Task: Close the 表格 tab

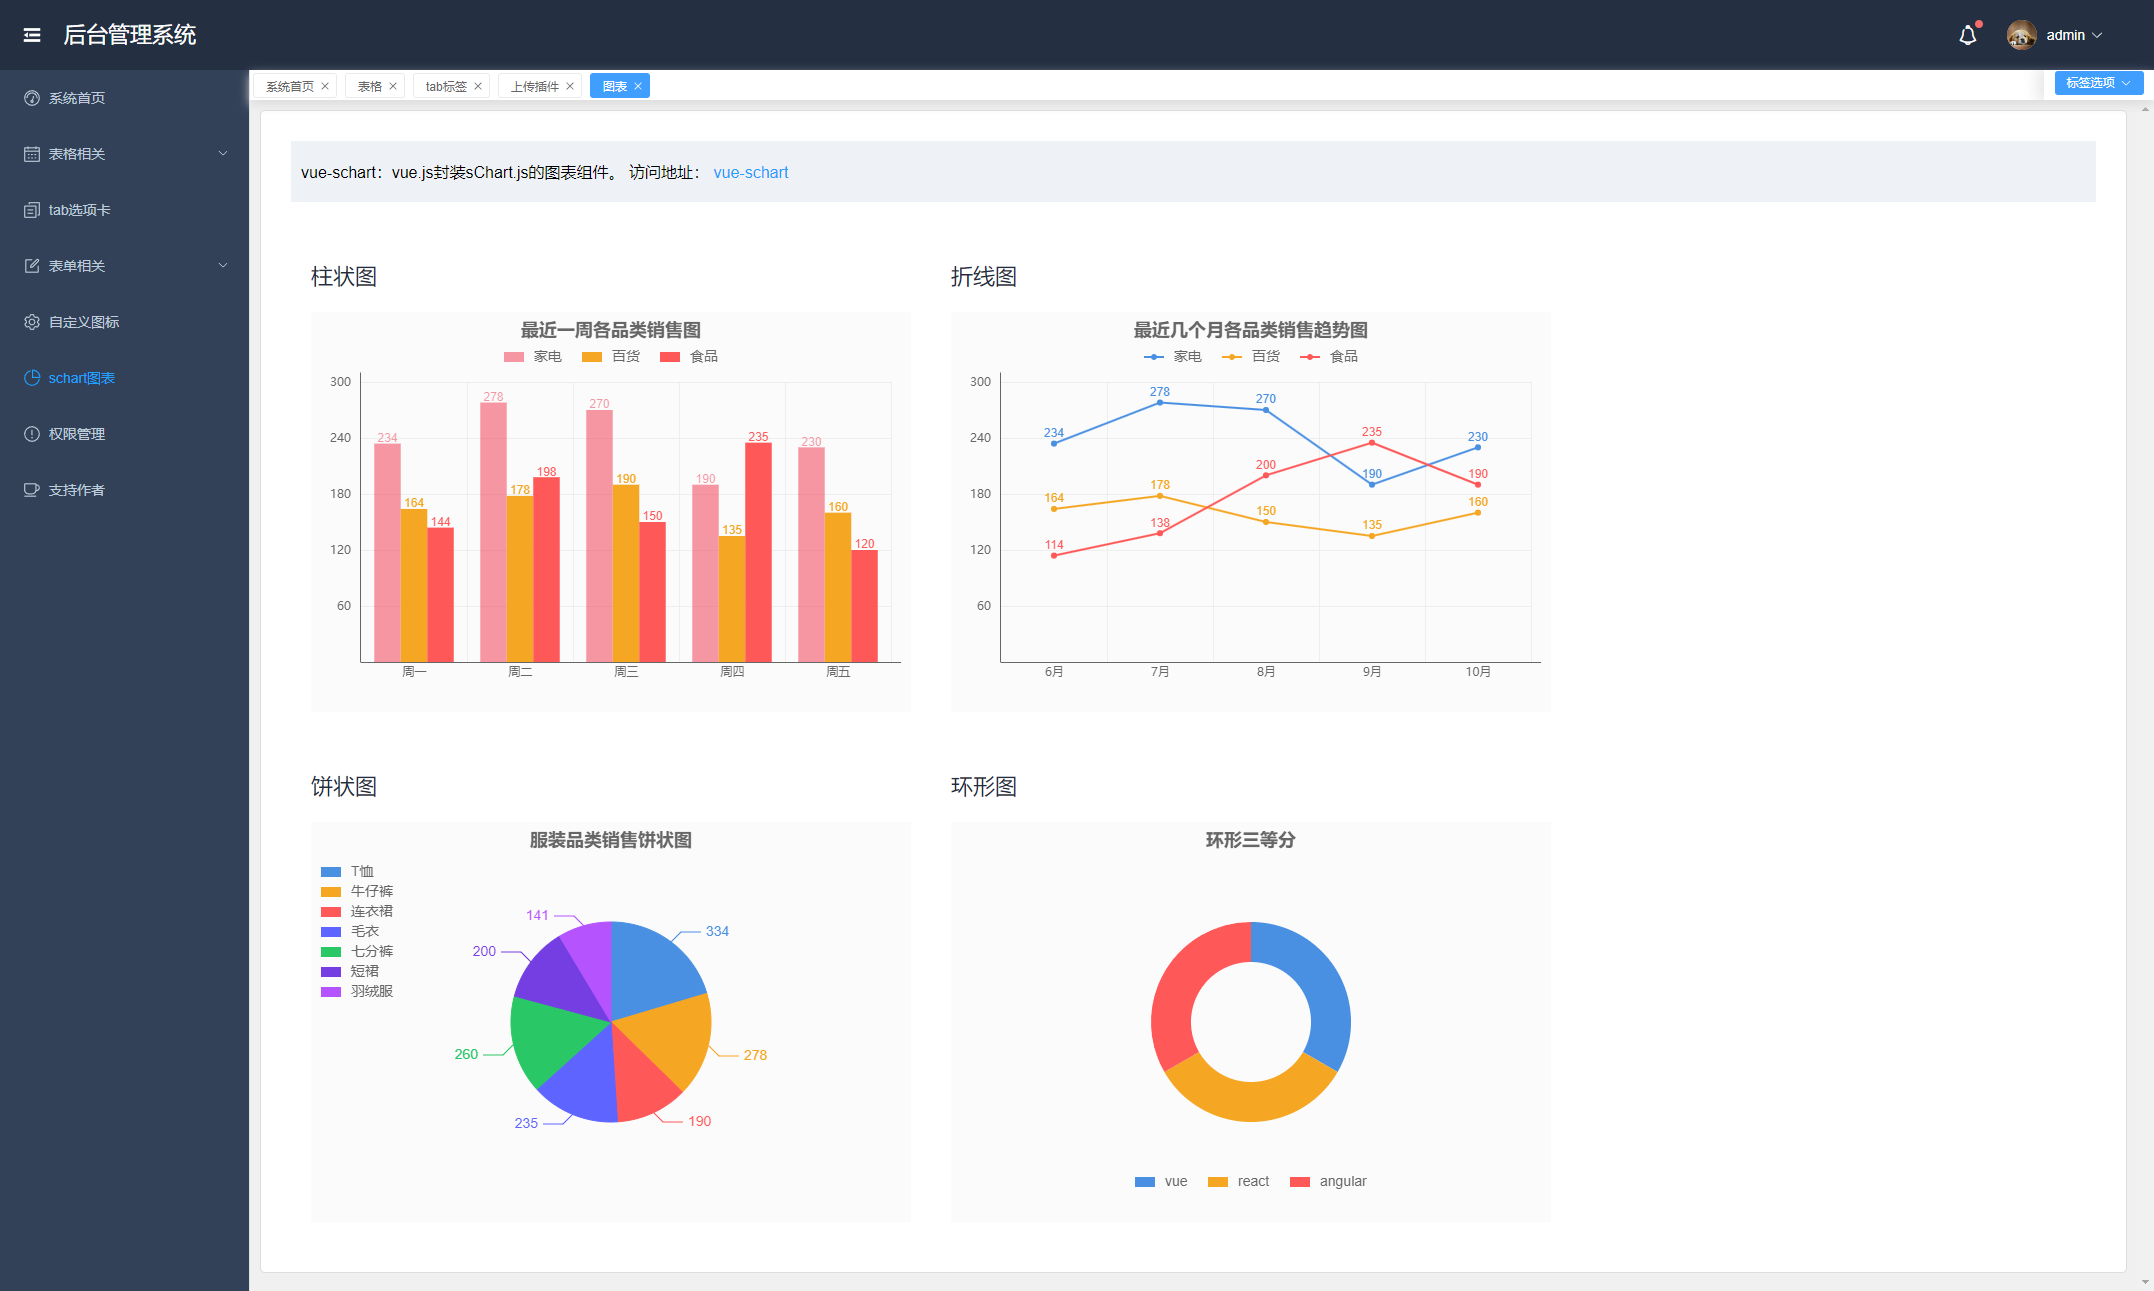Action: (393, 86)
